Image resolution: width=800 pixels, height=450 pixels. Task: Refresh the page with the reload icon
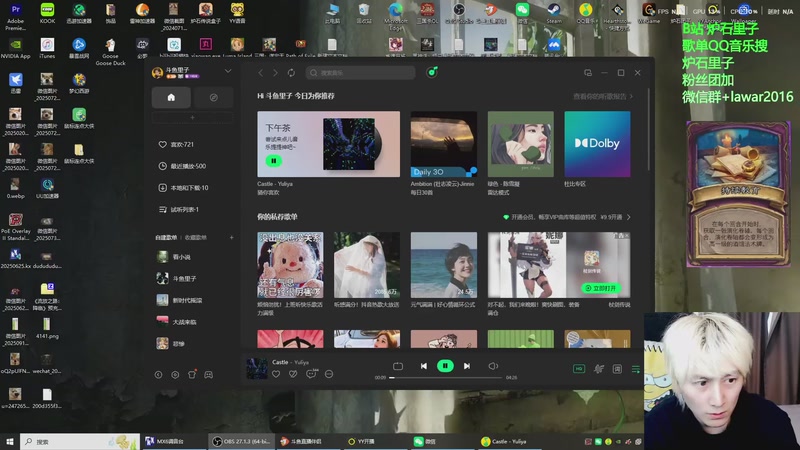291,73
